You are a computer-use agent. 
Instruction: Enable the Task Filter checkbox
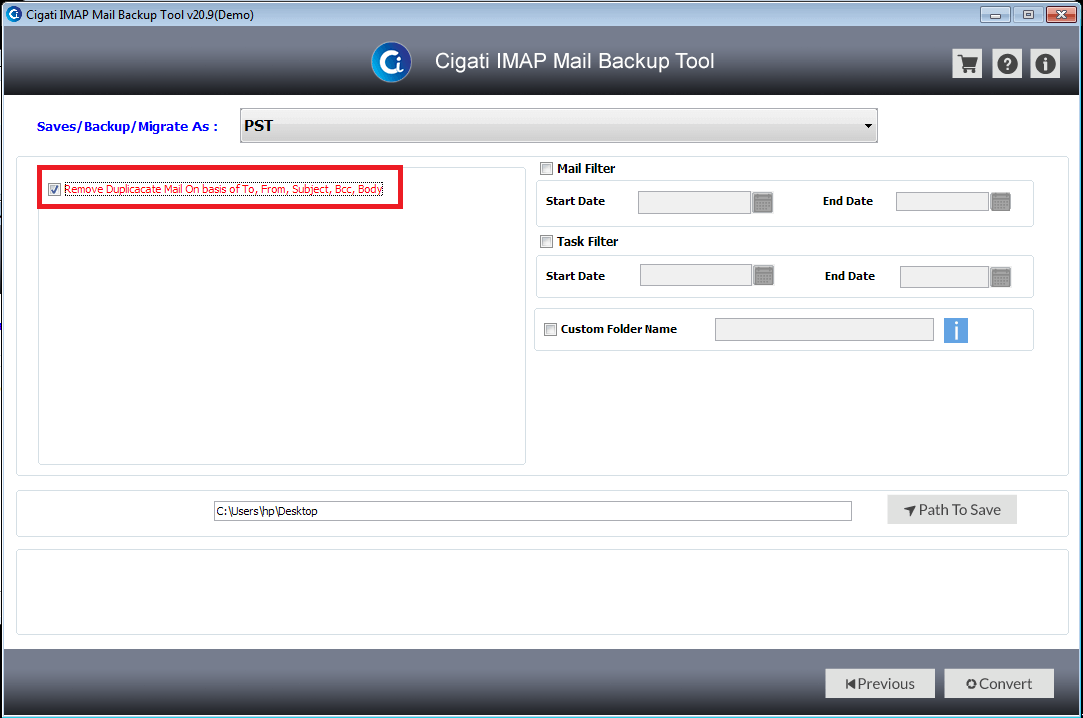(x=546, y=242)
